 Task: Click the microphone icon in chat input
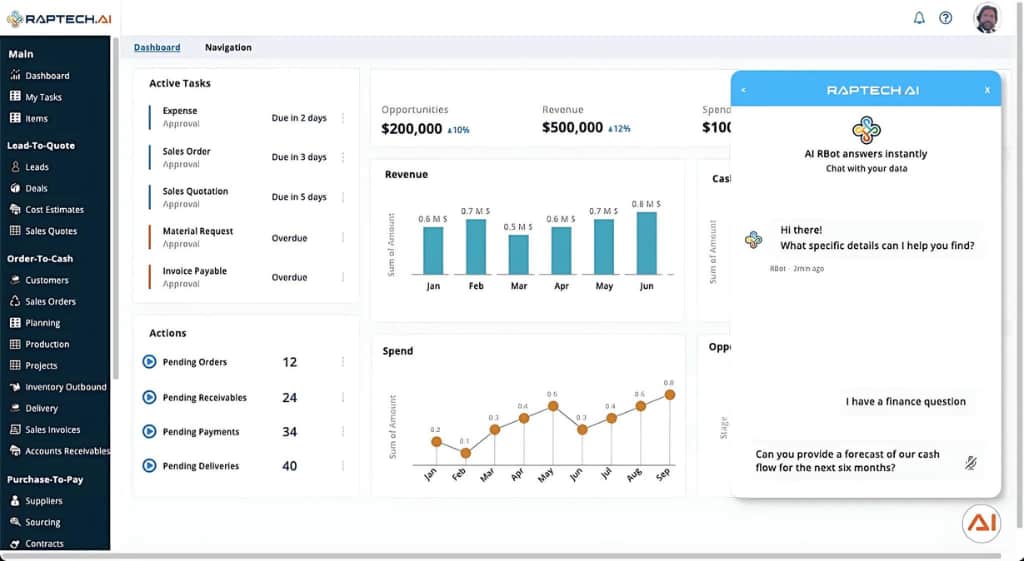coord(970,462)
